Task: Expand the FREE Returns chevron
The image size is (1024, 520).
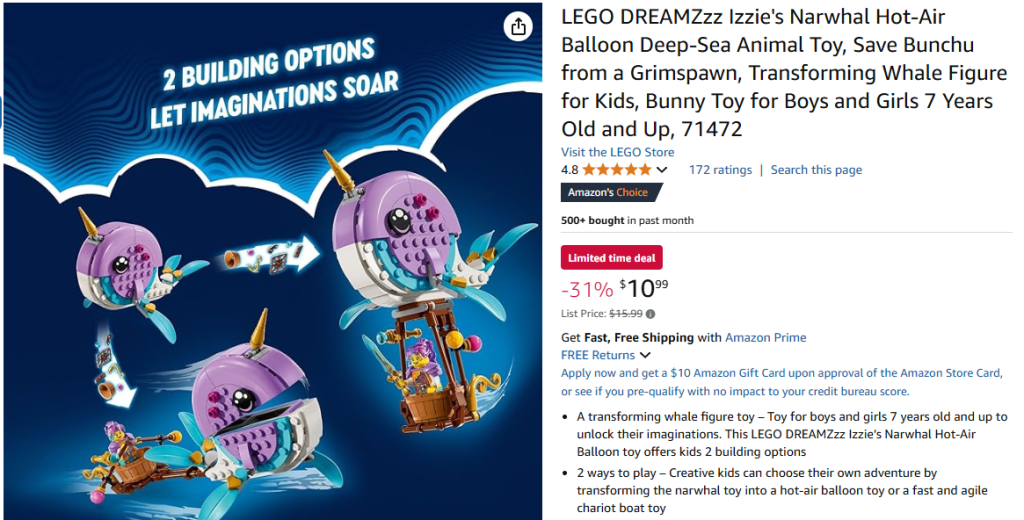Action: [x=645, y=355]
